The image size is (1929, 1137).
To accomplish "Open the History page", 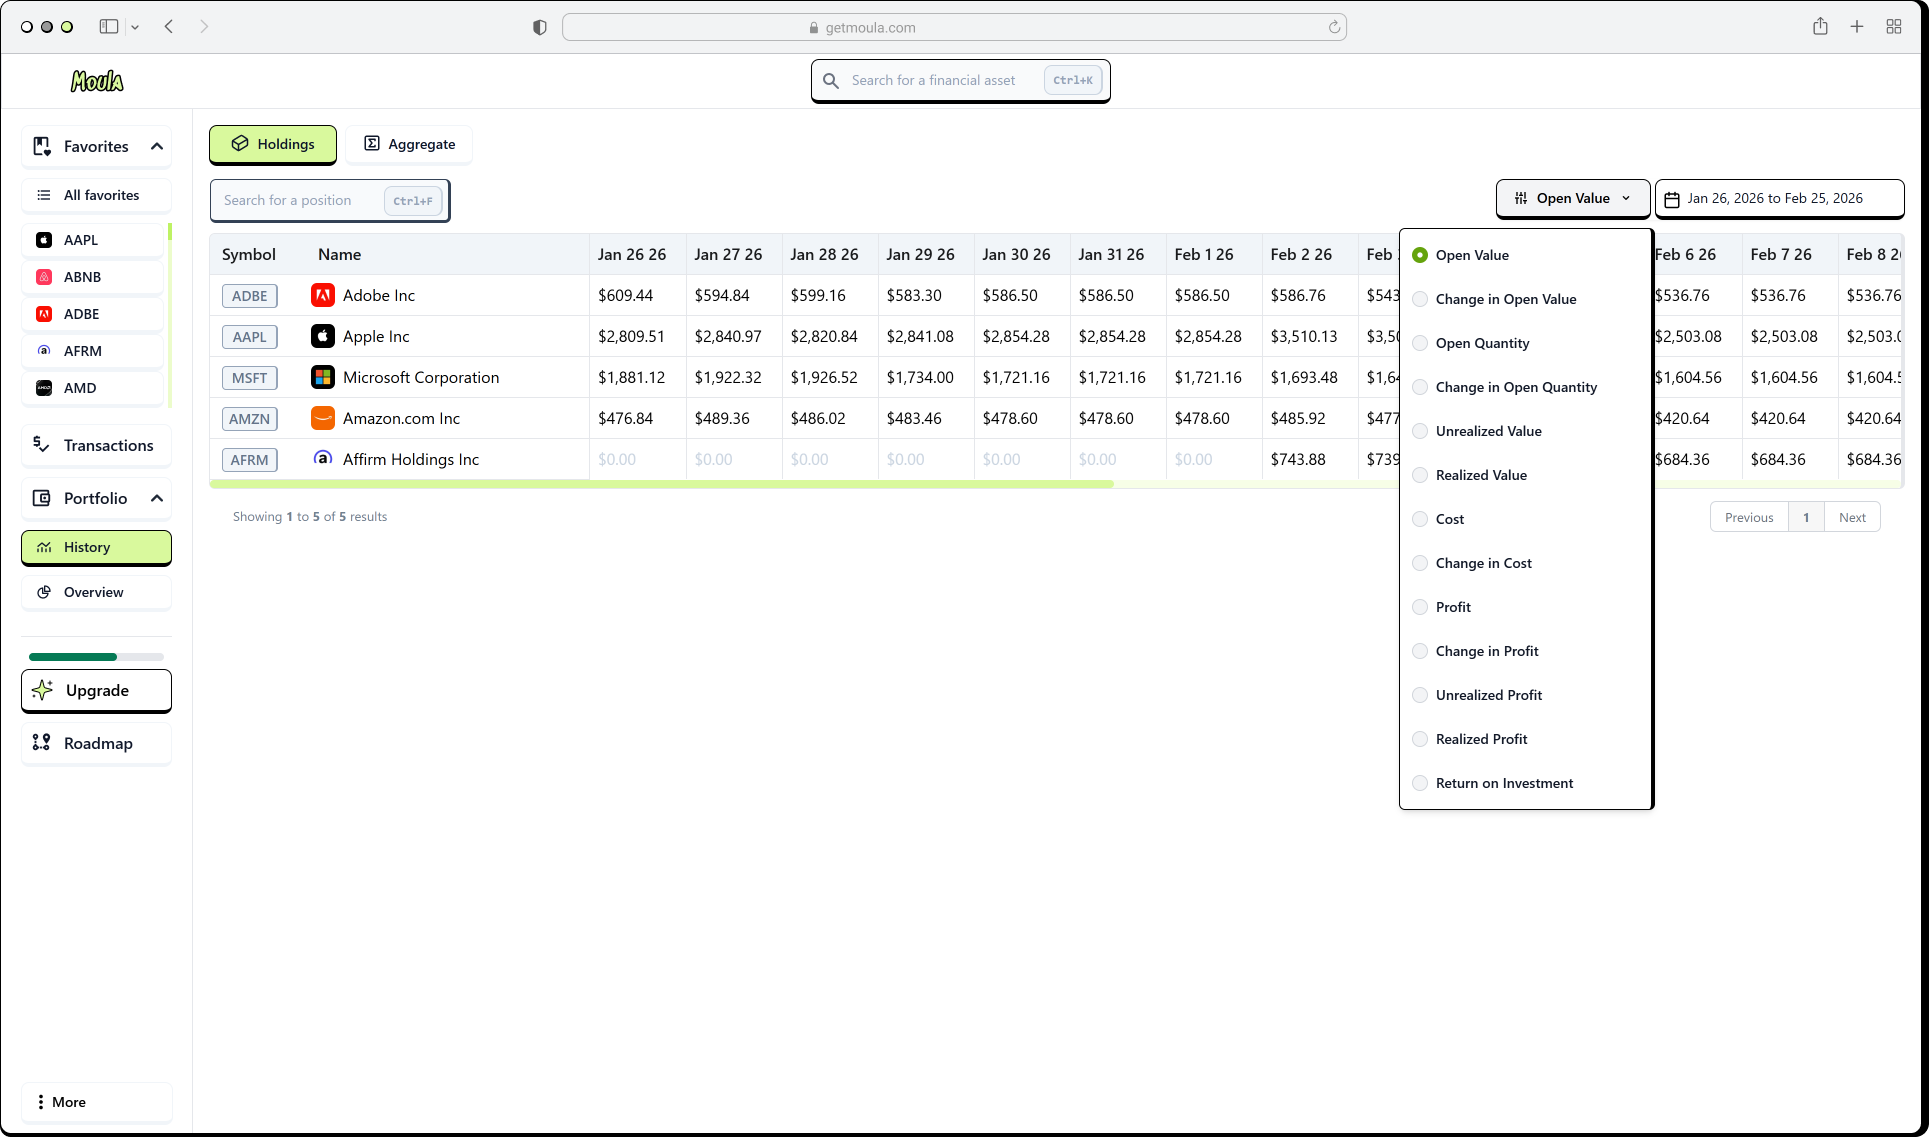I will (x=96, y=547).
